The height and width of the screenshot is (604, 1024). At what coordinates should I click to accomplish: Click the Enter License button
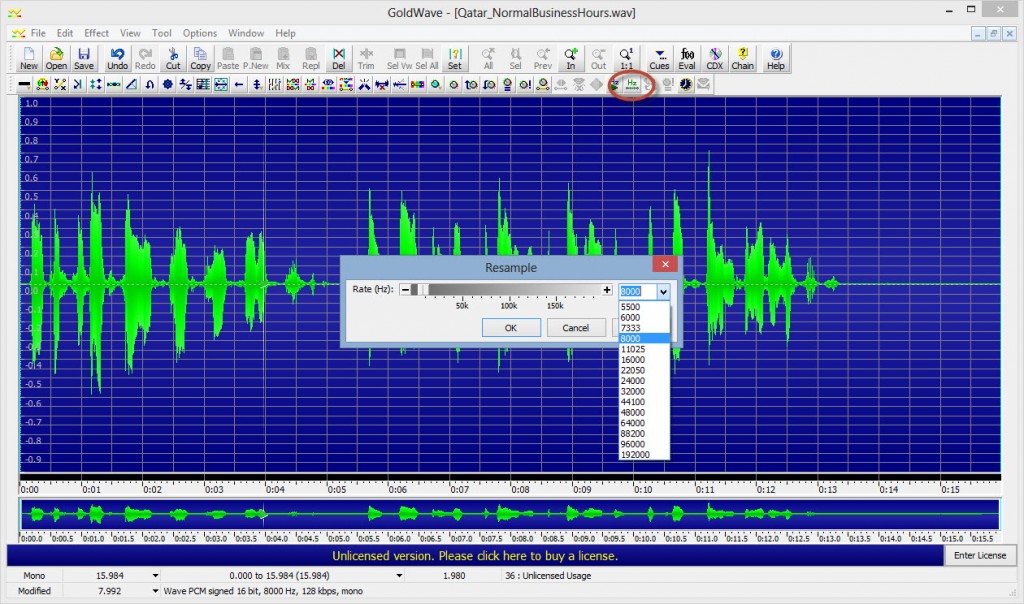tap(980, 555)
